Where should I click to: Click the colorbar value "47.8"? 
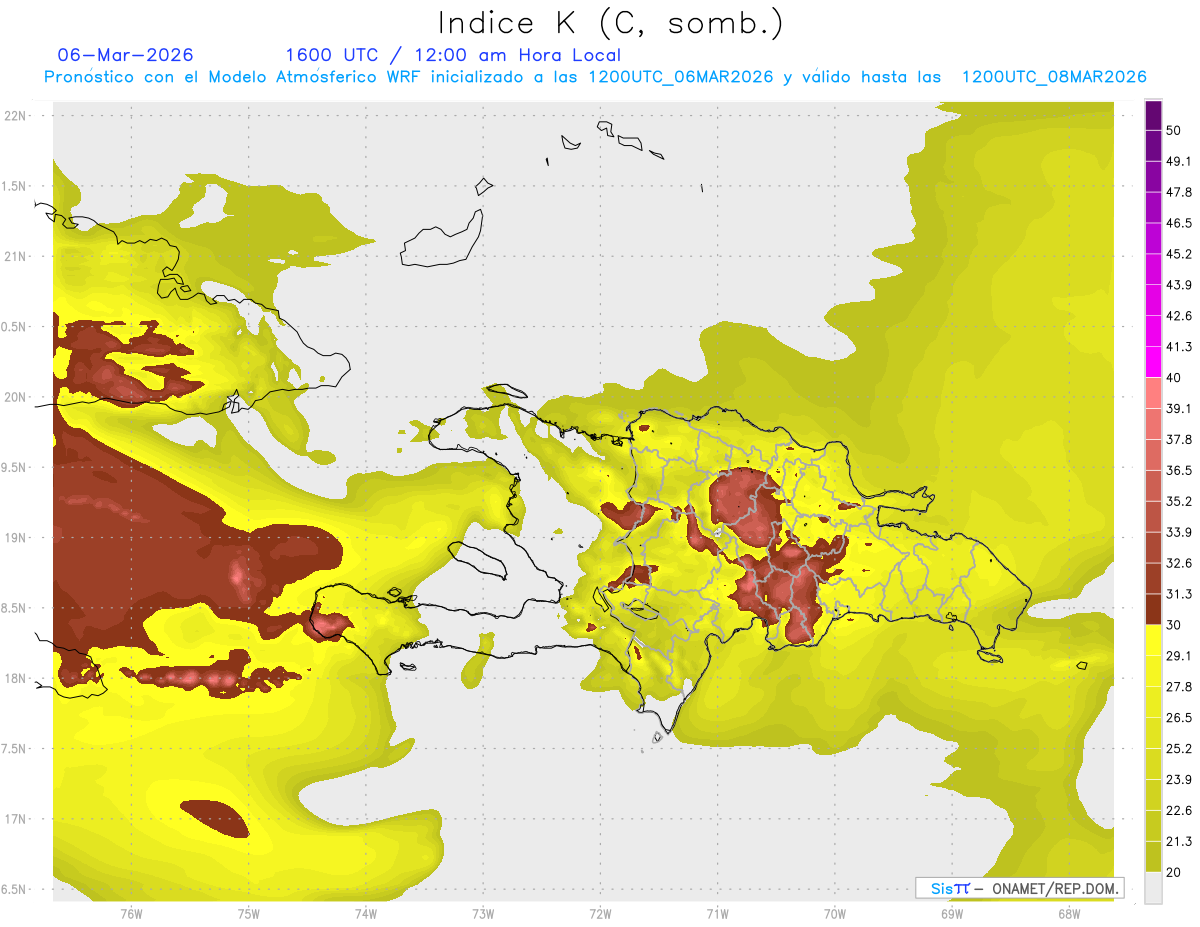(1179, 192)
